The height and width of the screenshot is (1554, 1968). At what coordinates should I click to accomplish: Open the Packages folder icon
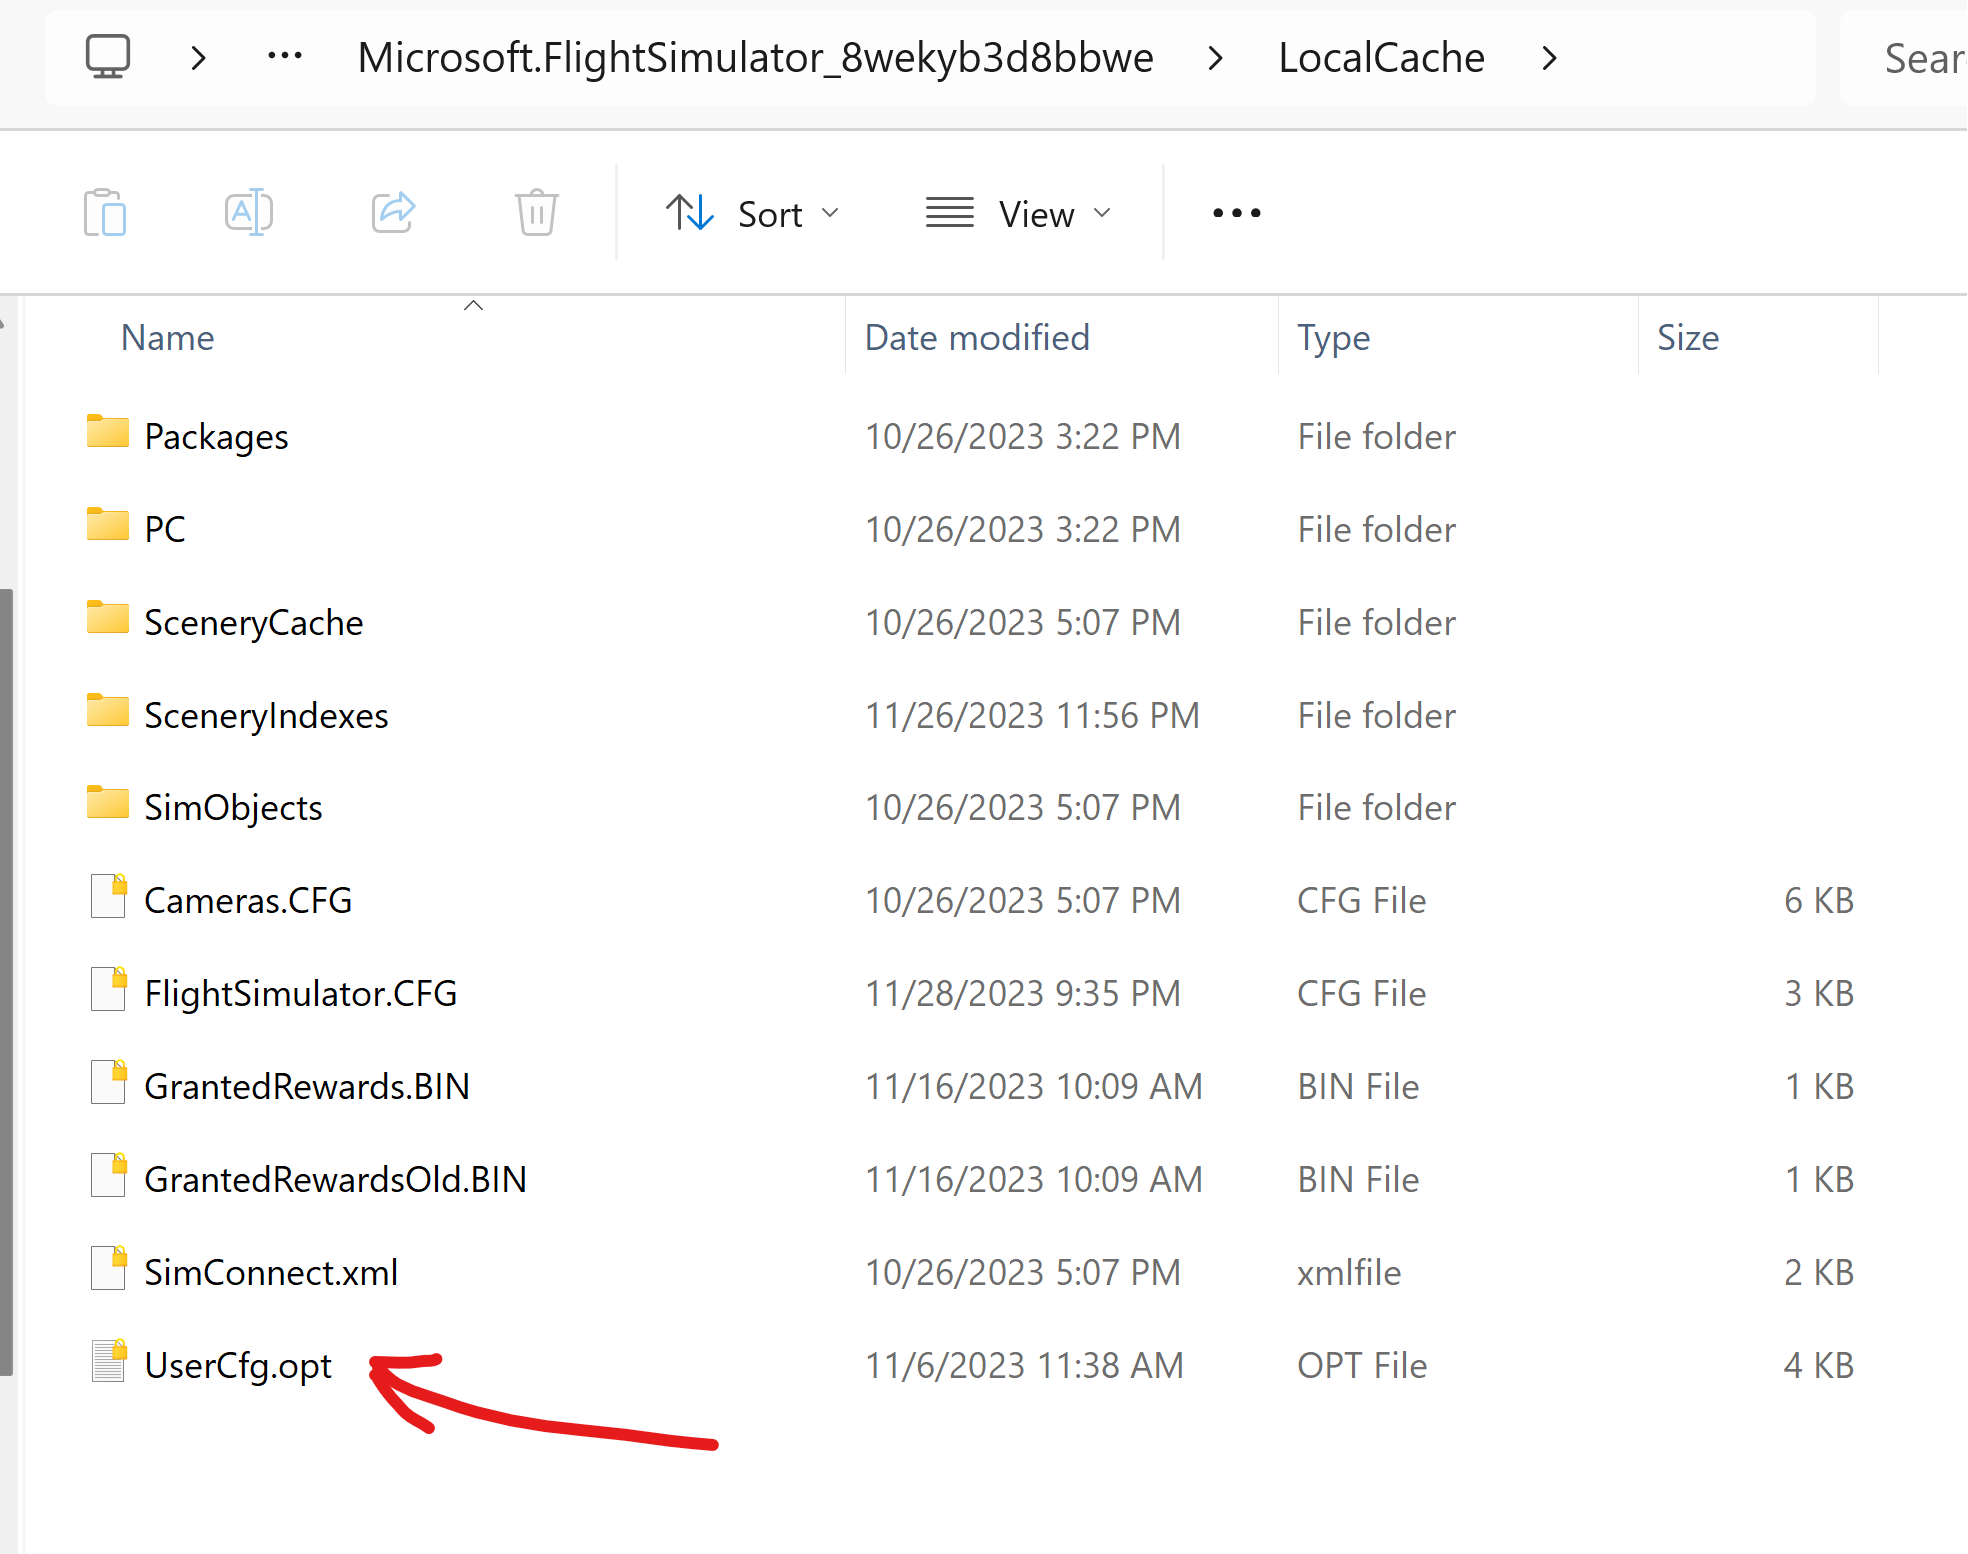click(106, 433)
